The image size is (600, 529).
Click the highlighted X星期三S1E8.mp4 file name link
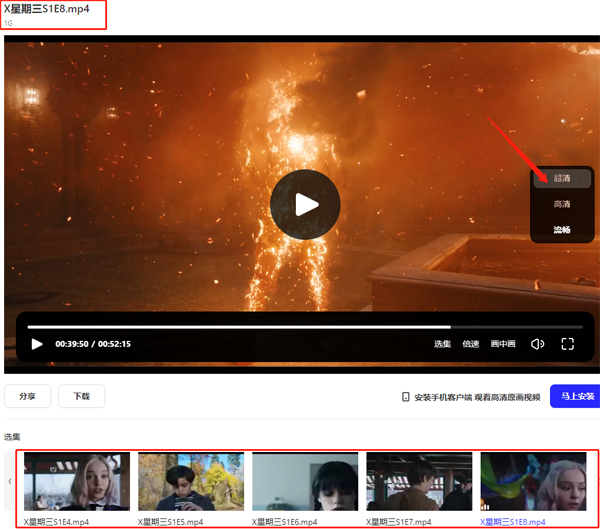tap(513, 522)
